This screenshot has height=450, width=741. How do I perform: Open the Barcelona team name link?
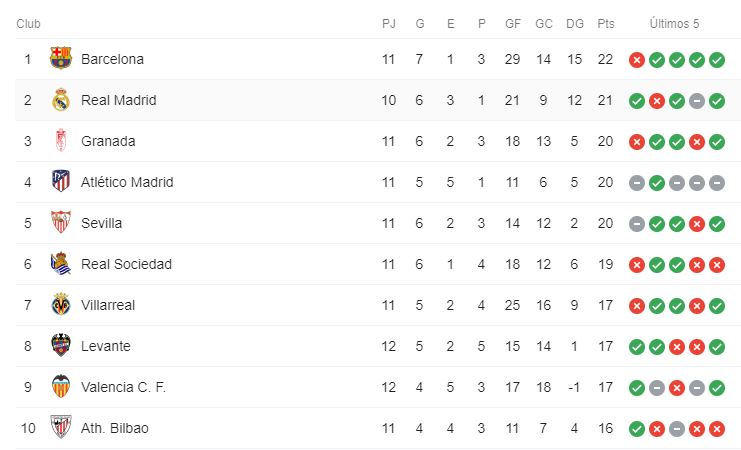(x=112, y=59)
